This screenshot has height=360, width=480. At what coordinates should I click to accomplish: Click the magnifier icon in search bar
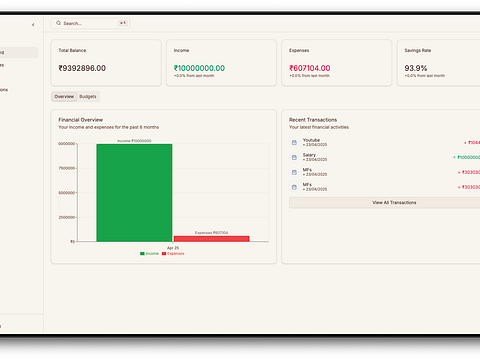click(x=59, y=23)
